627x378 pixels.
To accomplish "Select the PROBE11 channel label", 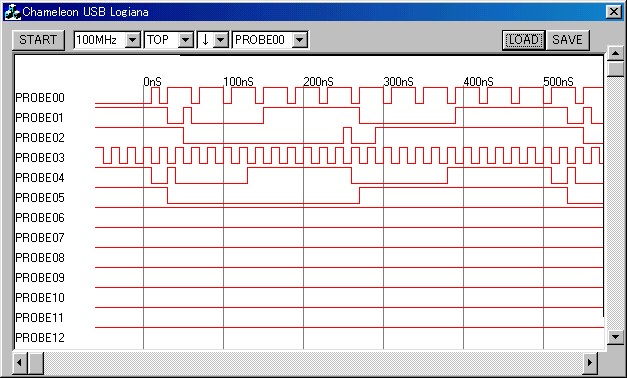I will coord(40,318).
